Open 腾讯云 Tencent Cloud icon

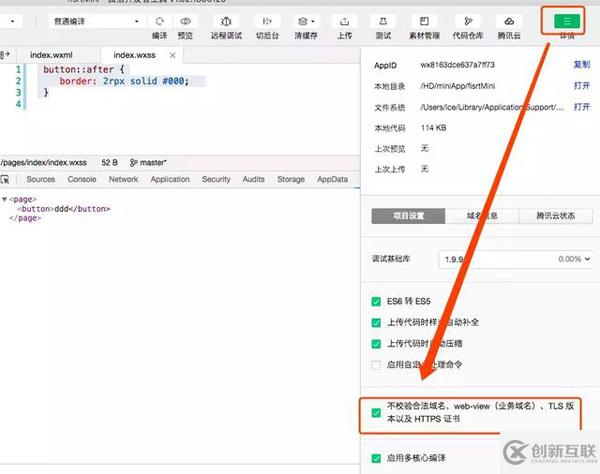(509, 21)
